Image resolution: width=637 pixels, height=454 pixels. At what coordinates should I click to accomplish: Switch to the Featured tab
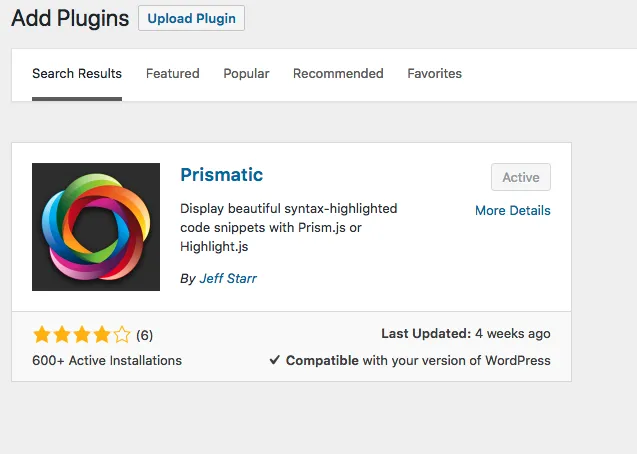point(173,74)
